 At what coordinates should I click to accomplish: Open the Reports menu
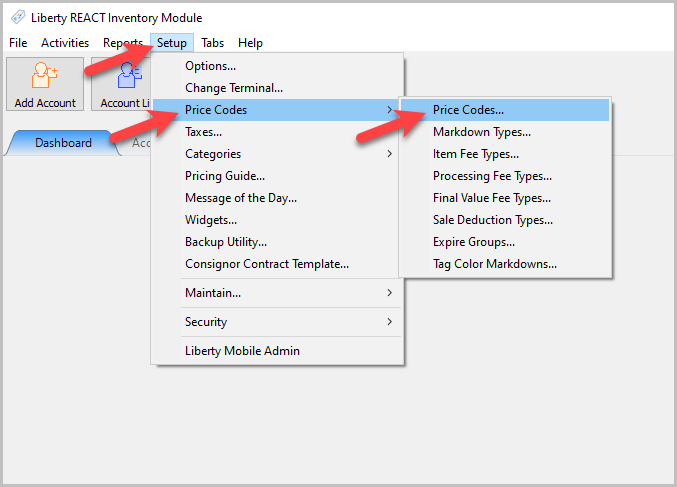[123, 43]
